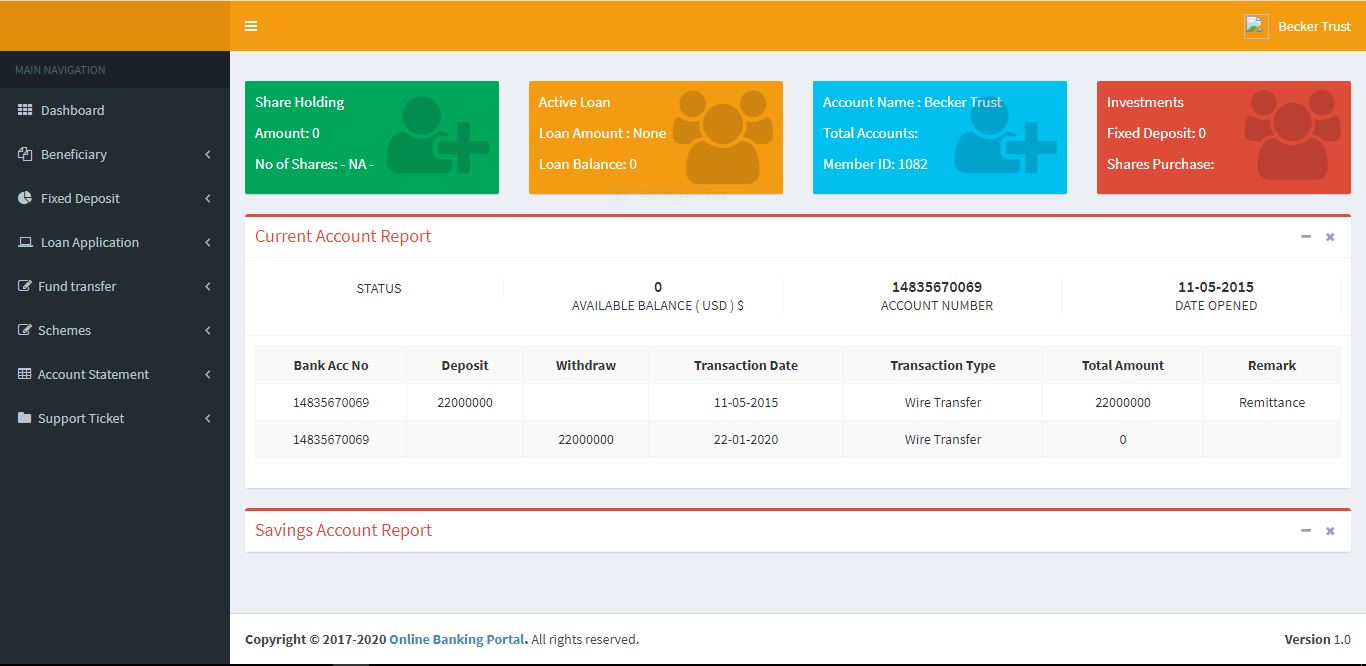Screen dimensions: 1366x666
Task: Open the Schemes menu item
Action: tap(115, 330)
